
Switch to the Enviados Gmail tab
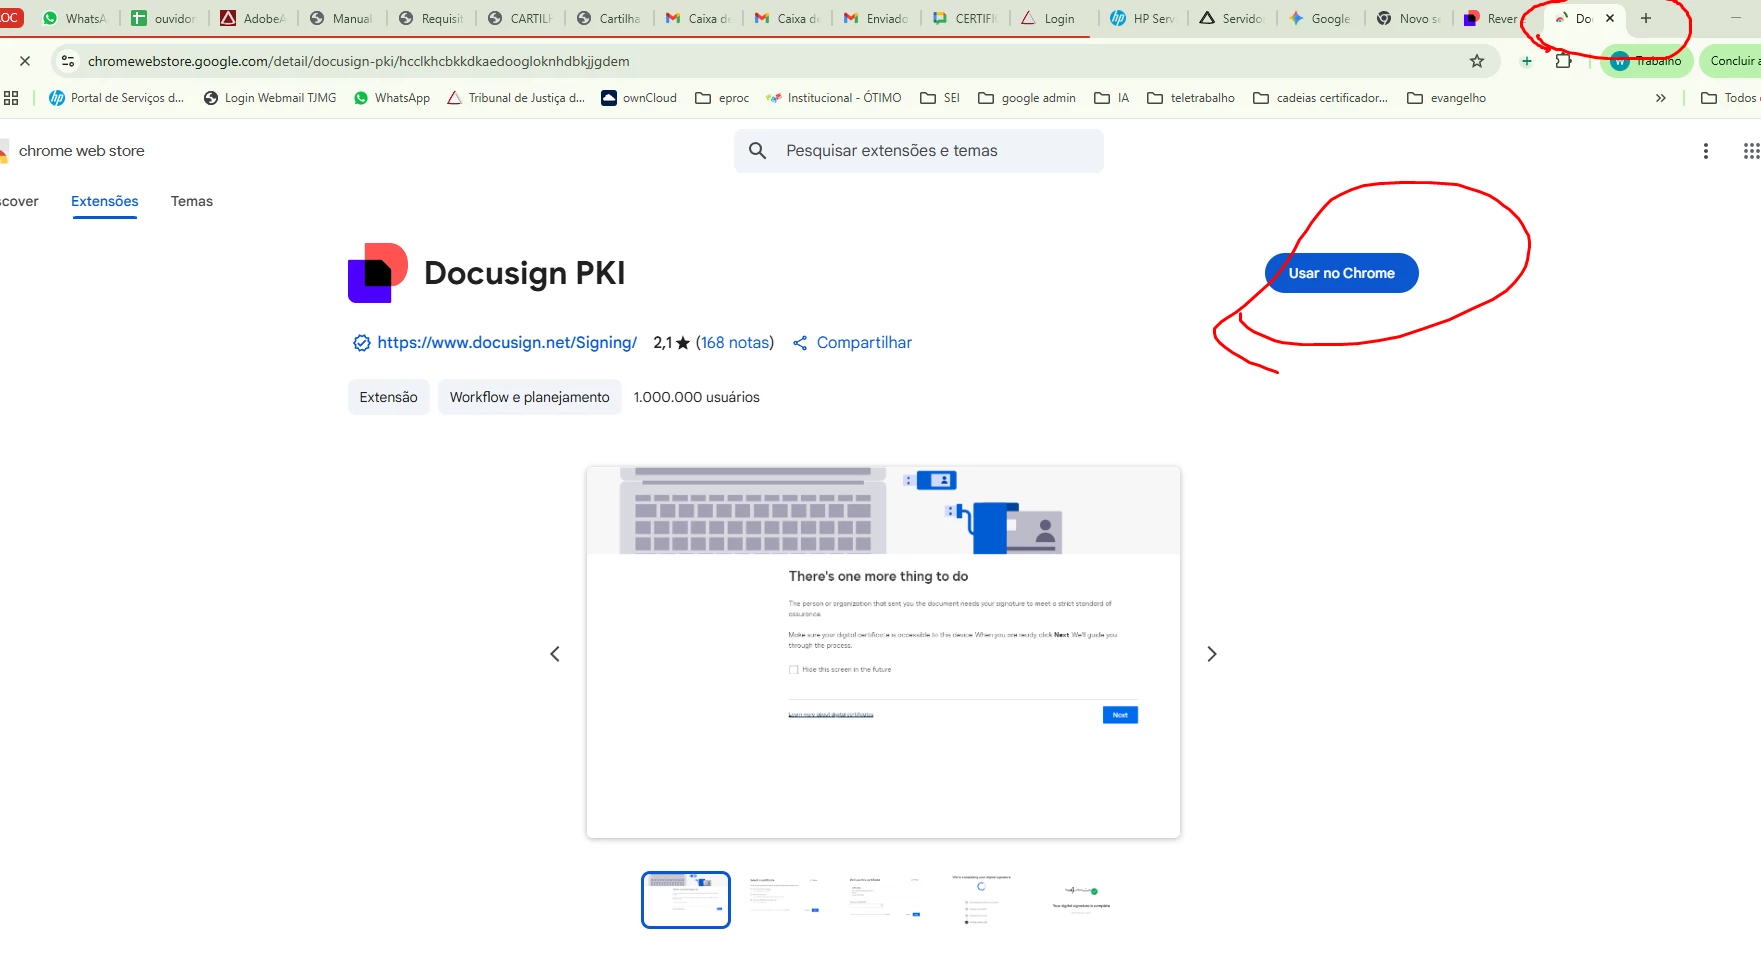(876, 18)
